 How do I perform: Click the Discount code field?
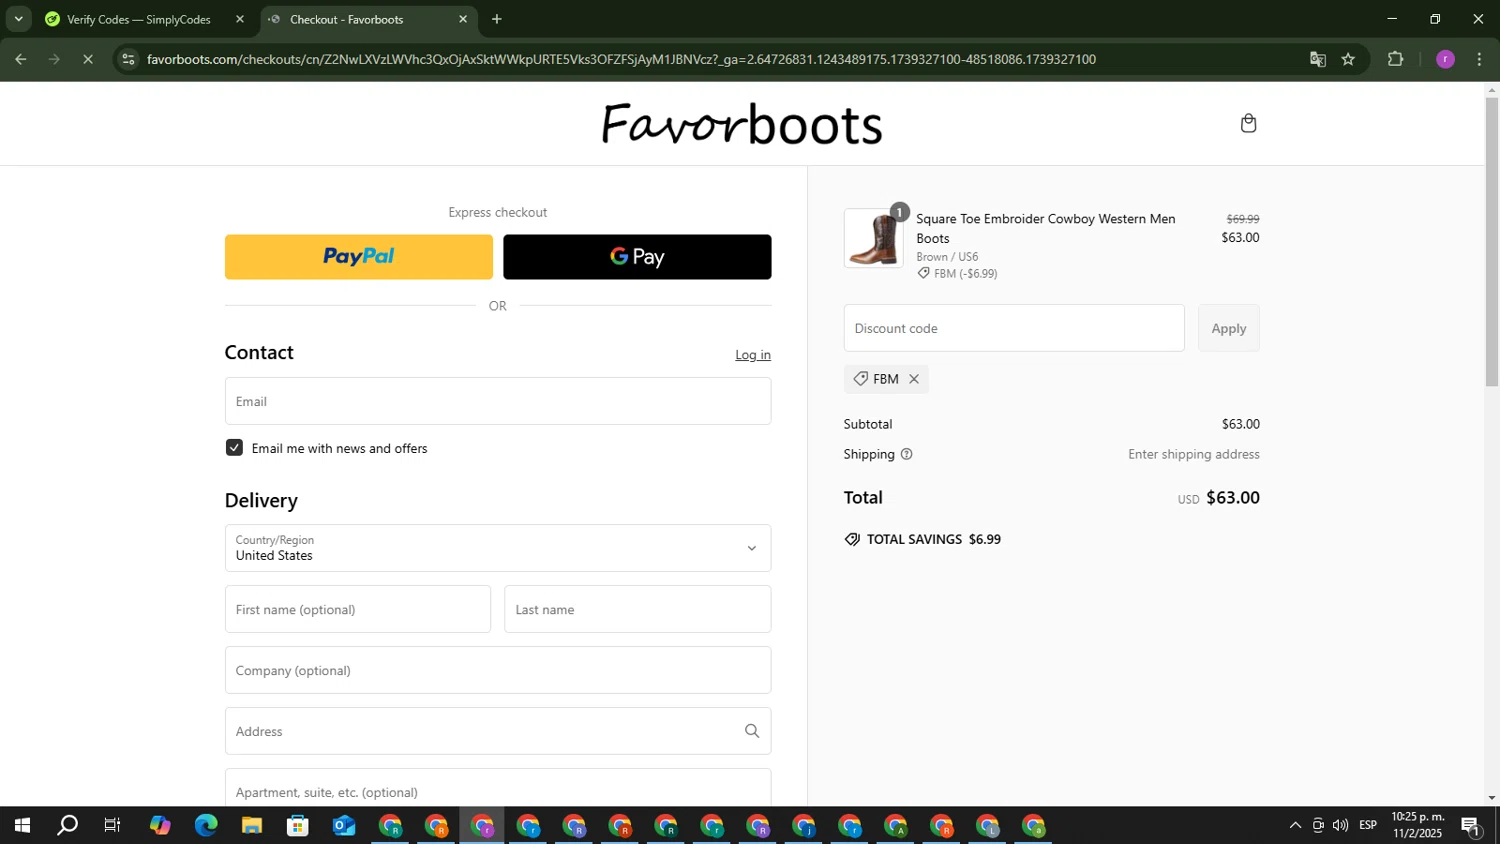pyautogui.click(x=1014, y=328)
